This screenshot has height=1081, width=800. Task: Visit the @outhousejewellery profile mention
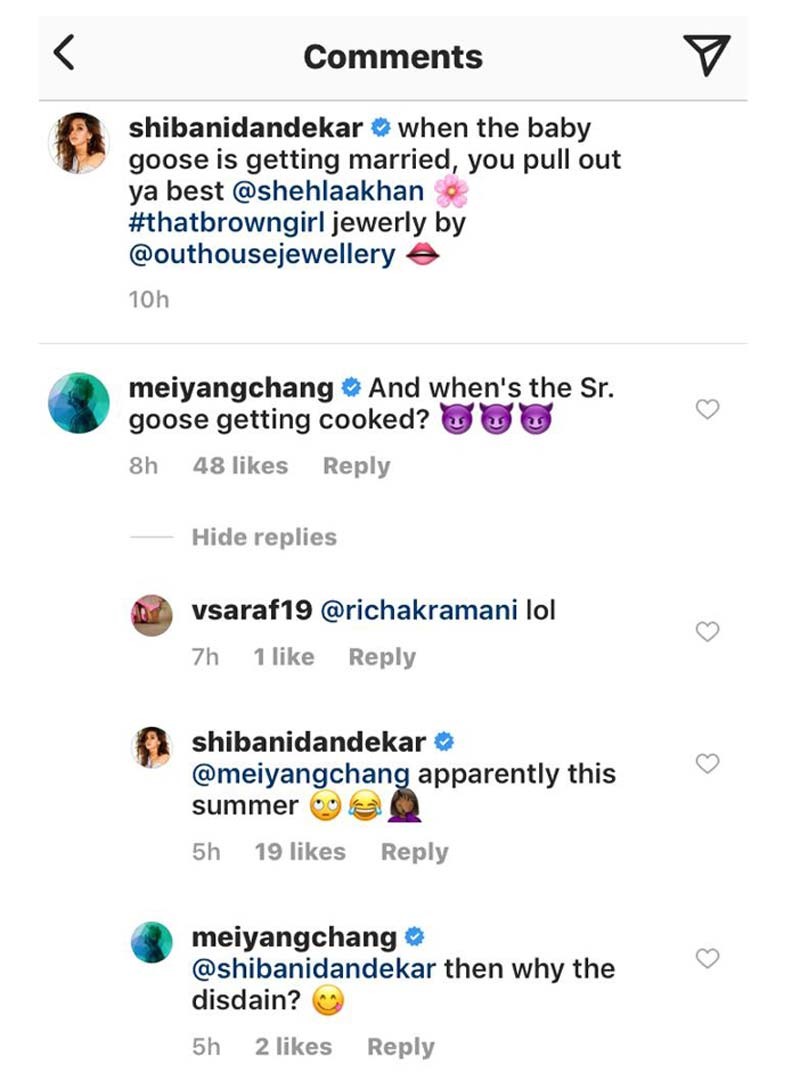point(263,255)
